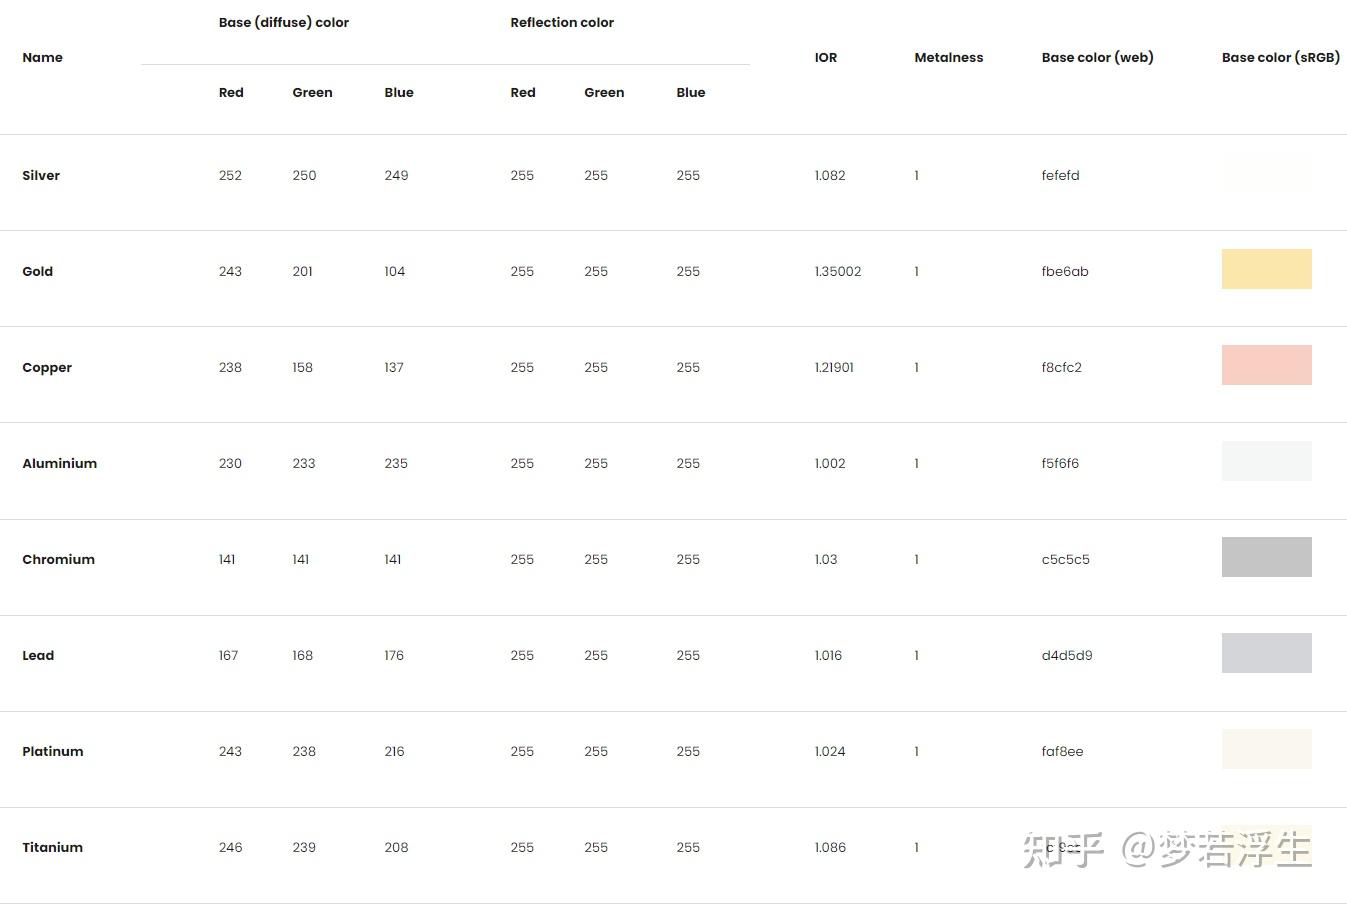1347x905 pixels.
Task: Select the Base (diffuse) color header
Action: 284,22
